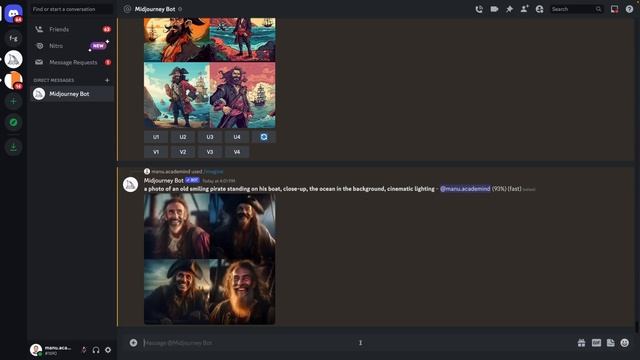
Task: Click Midjourney Bot name in header
Action: point(155,9)
